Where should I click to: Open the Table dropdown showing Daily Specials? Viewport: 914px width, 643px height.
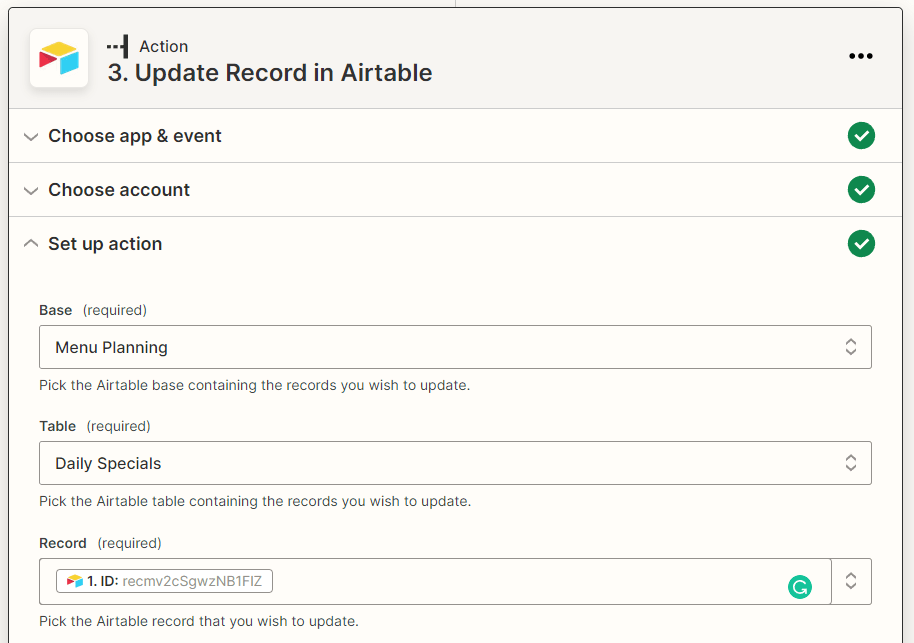tap(455, 463)
